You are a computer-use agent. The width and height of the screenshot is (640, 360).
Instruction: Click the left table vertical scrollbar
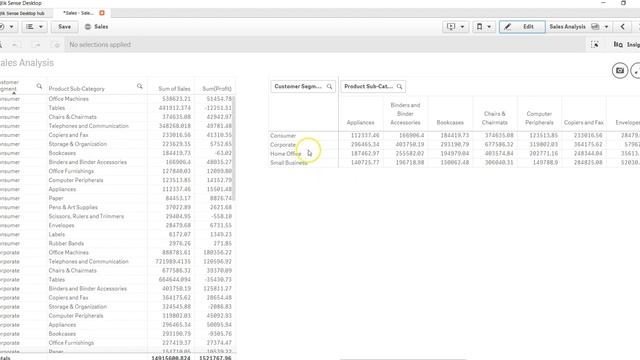coord(234,148)
